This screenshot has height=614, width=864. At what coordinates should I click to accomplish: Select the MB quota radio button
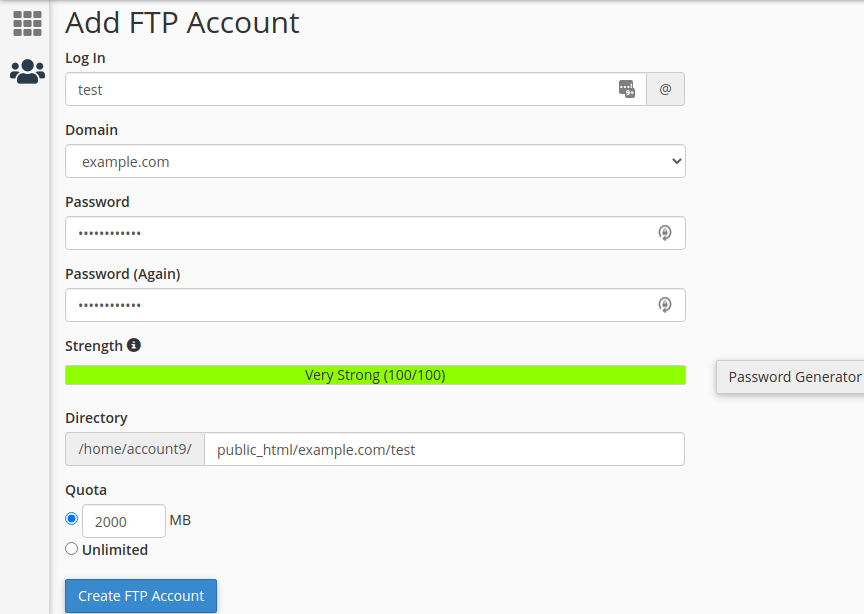[72, 519]
